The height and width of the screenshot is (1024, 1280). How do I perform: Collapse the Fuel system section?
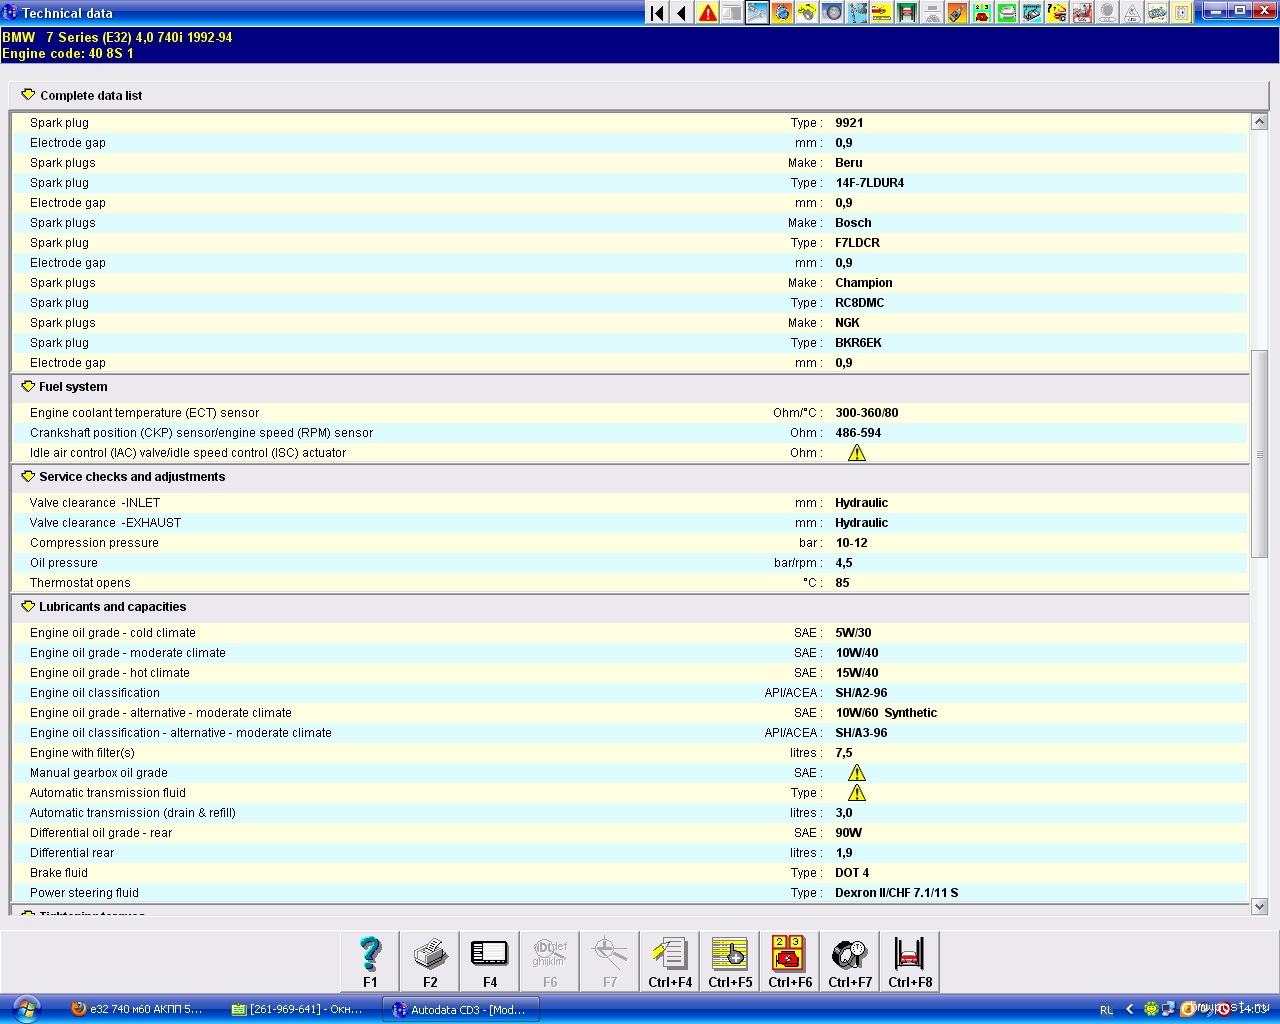point(28,387)
